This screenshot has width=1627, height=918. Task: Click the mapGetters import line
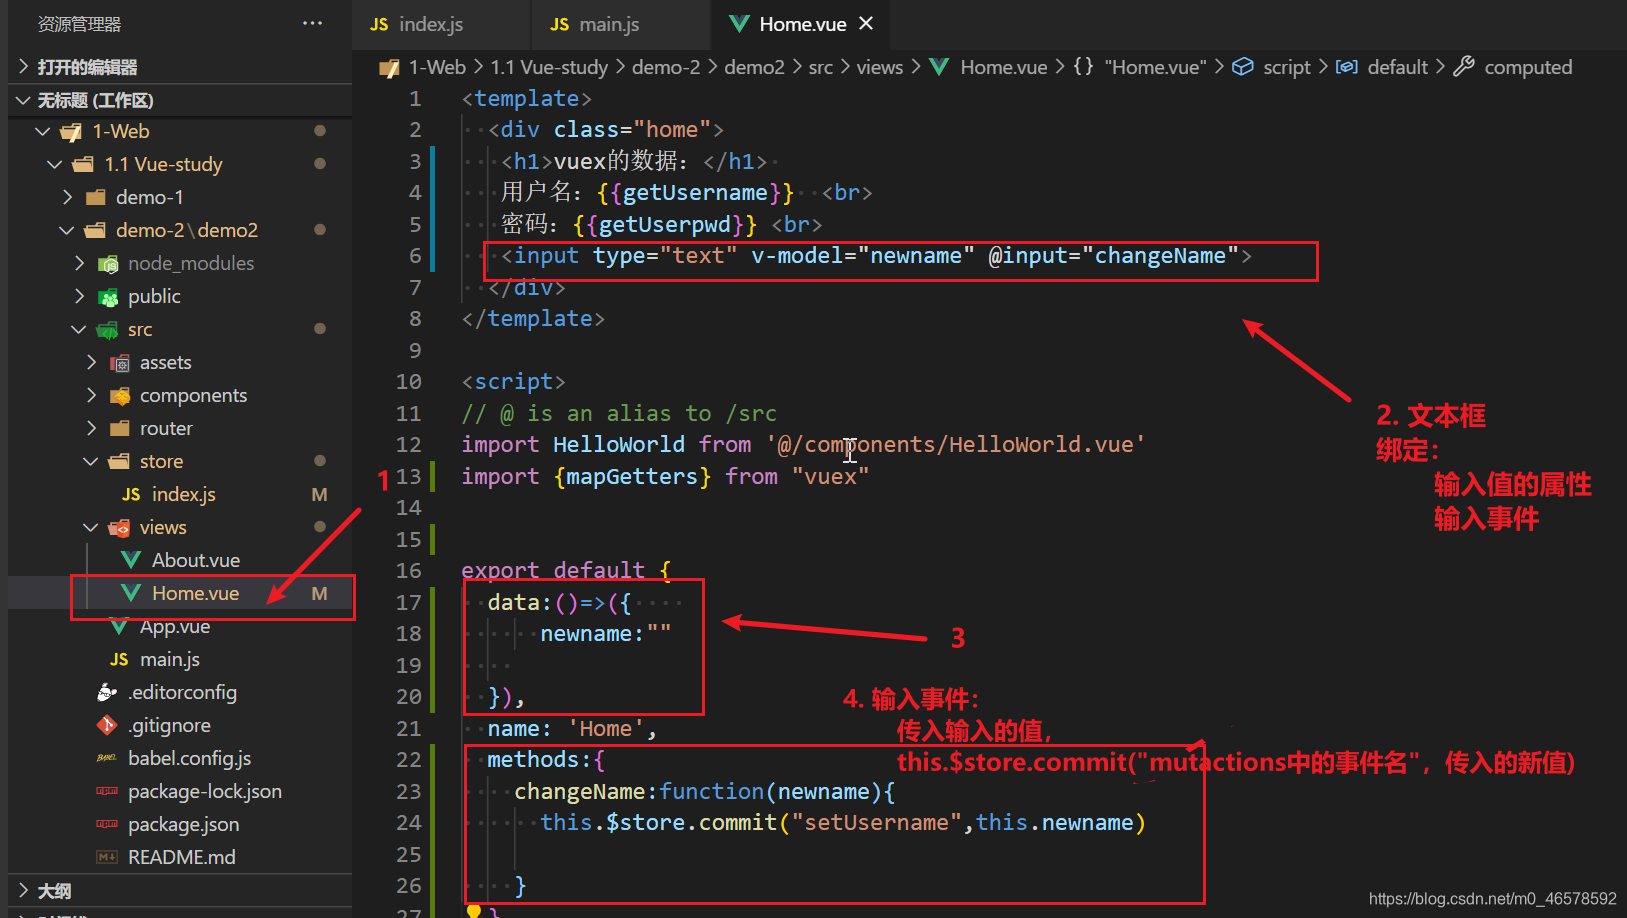click(665, 476)
